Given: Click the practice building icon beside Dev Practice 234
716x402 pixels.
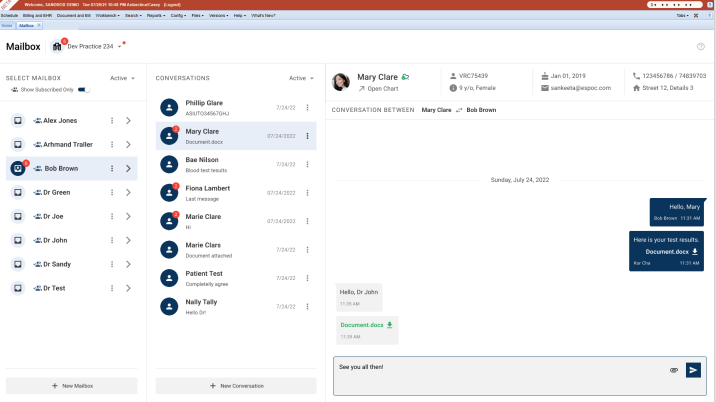Looking at the screenshot, I should (57, 47).
